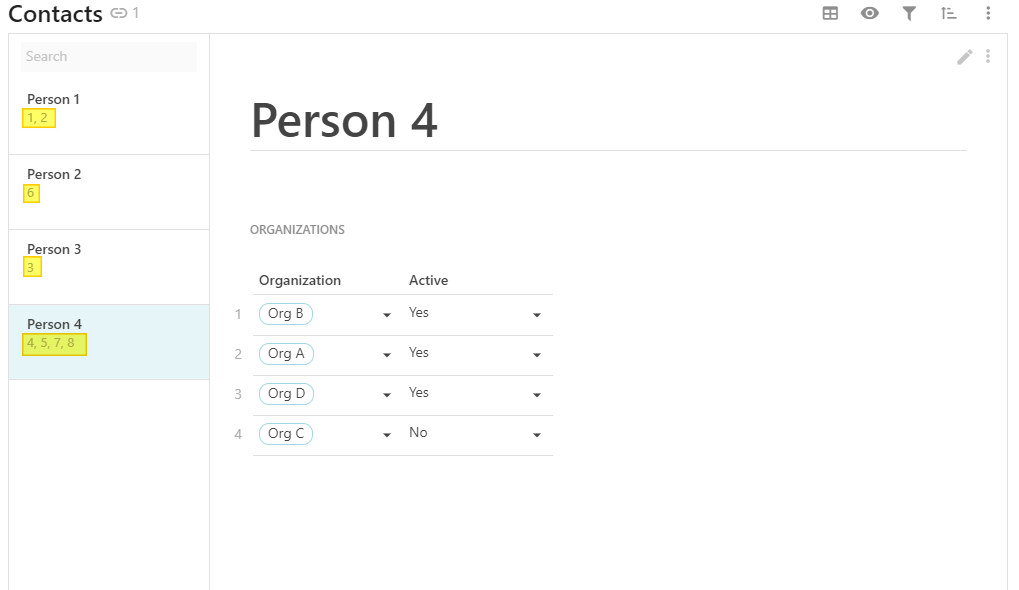Screen dimensions: 1019x590
Task: Open the filter funnel icon
Action: coord(909,13)
